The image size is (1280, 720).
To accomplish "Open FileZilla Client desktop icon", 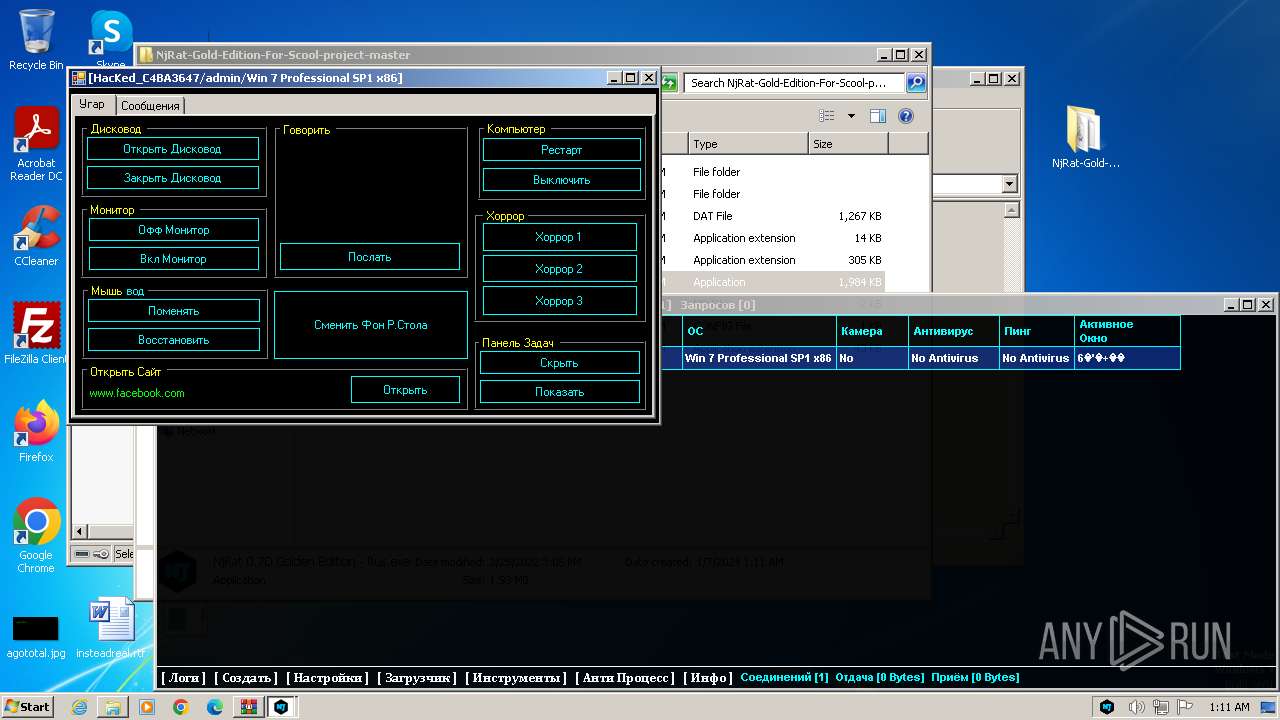I will tap(36, 333).
